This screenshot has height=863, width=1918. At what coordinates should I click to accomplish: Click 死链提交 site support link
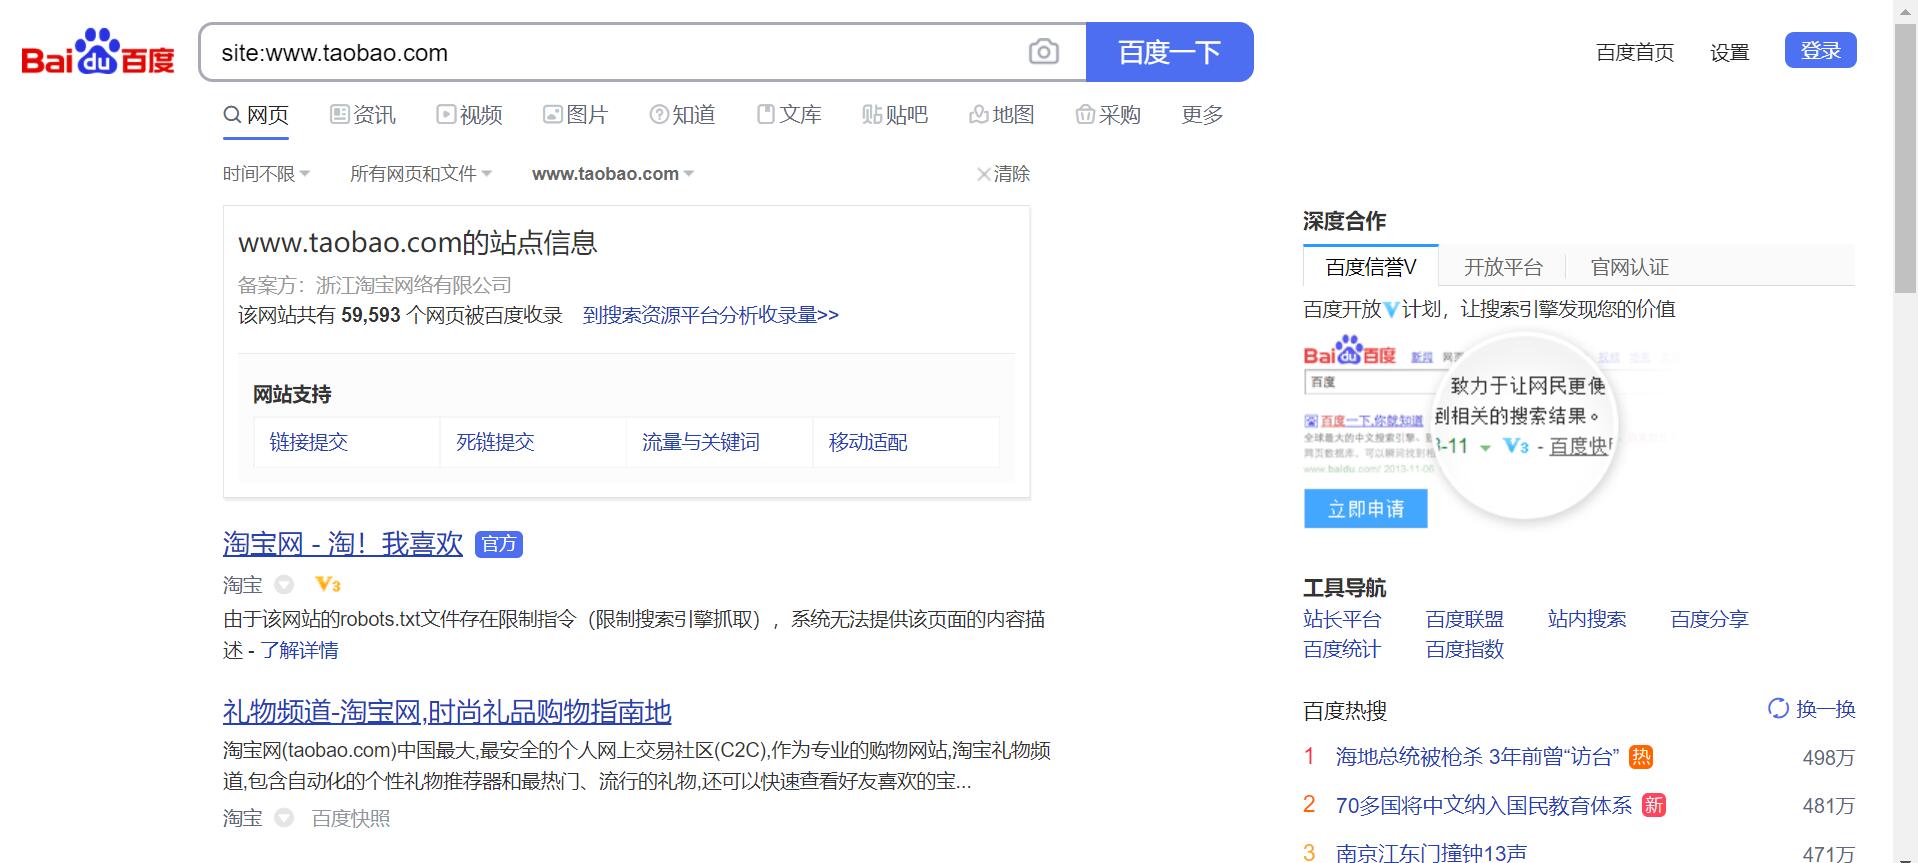[x=495, y=442]
